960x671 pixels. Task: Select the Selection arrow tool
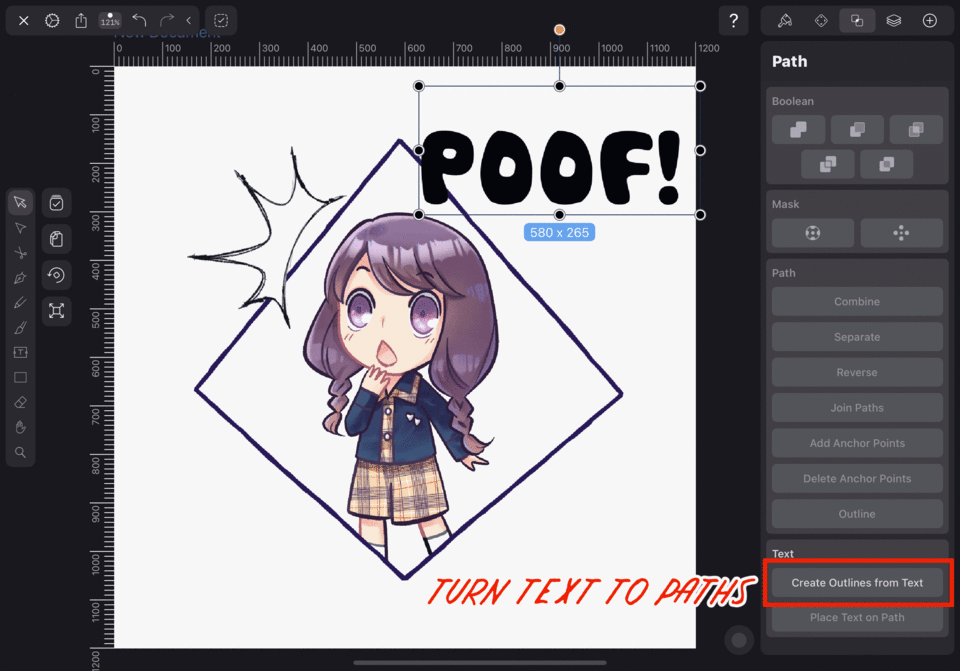(20, 203)
